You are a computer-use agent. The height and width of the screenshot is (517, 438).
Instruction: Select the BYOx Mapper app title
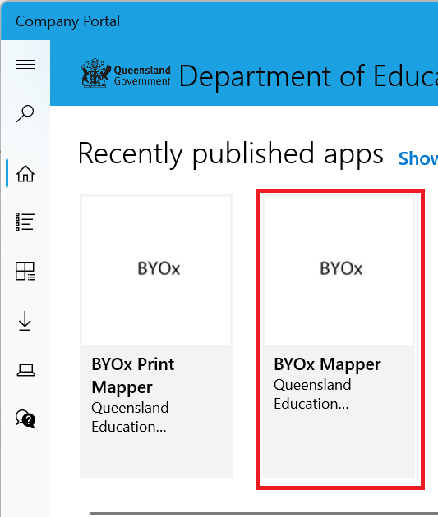327,364
